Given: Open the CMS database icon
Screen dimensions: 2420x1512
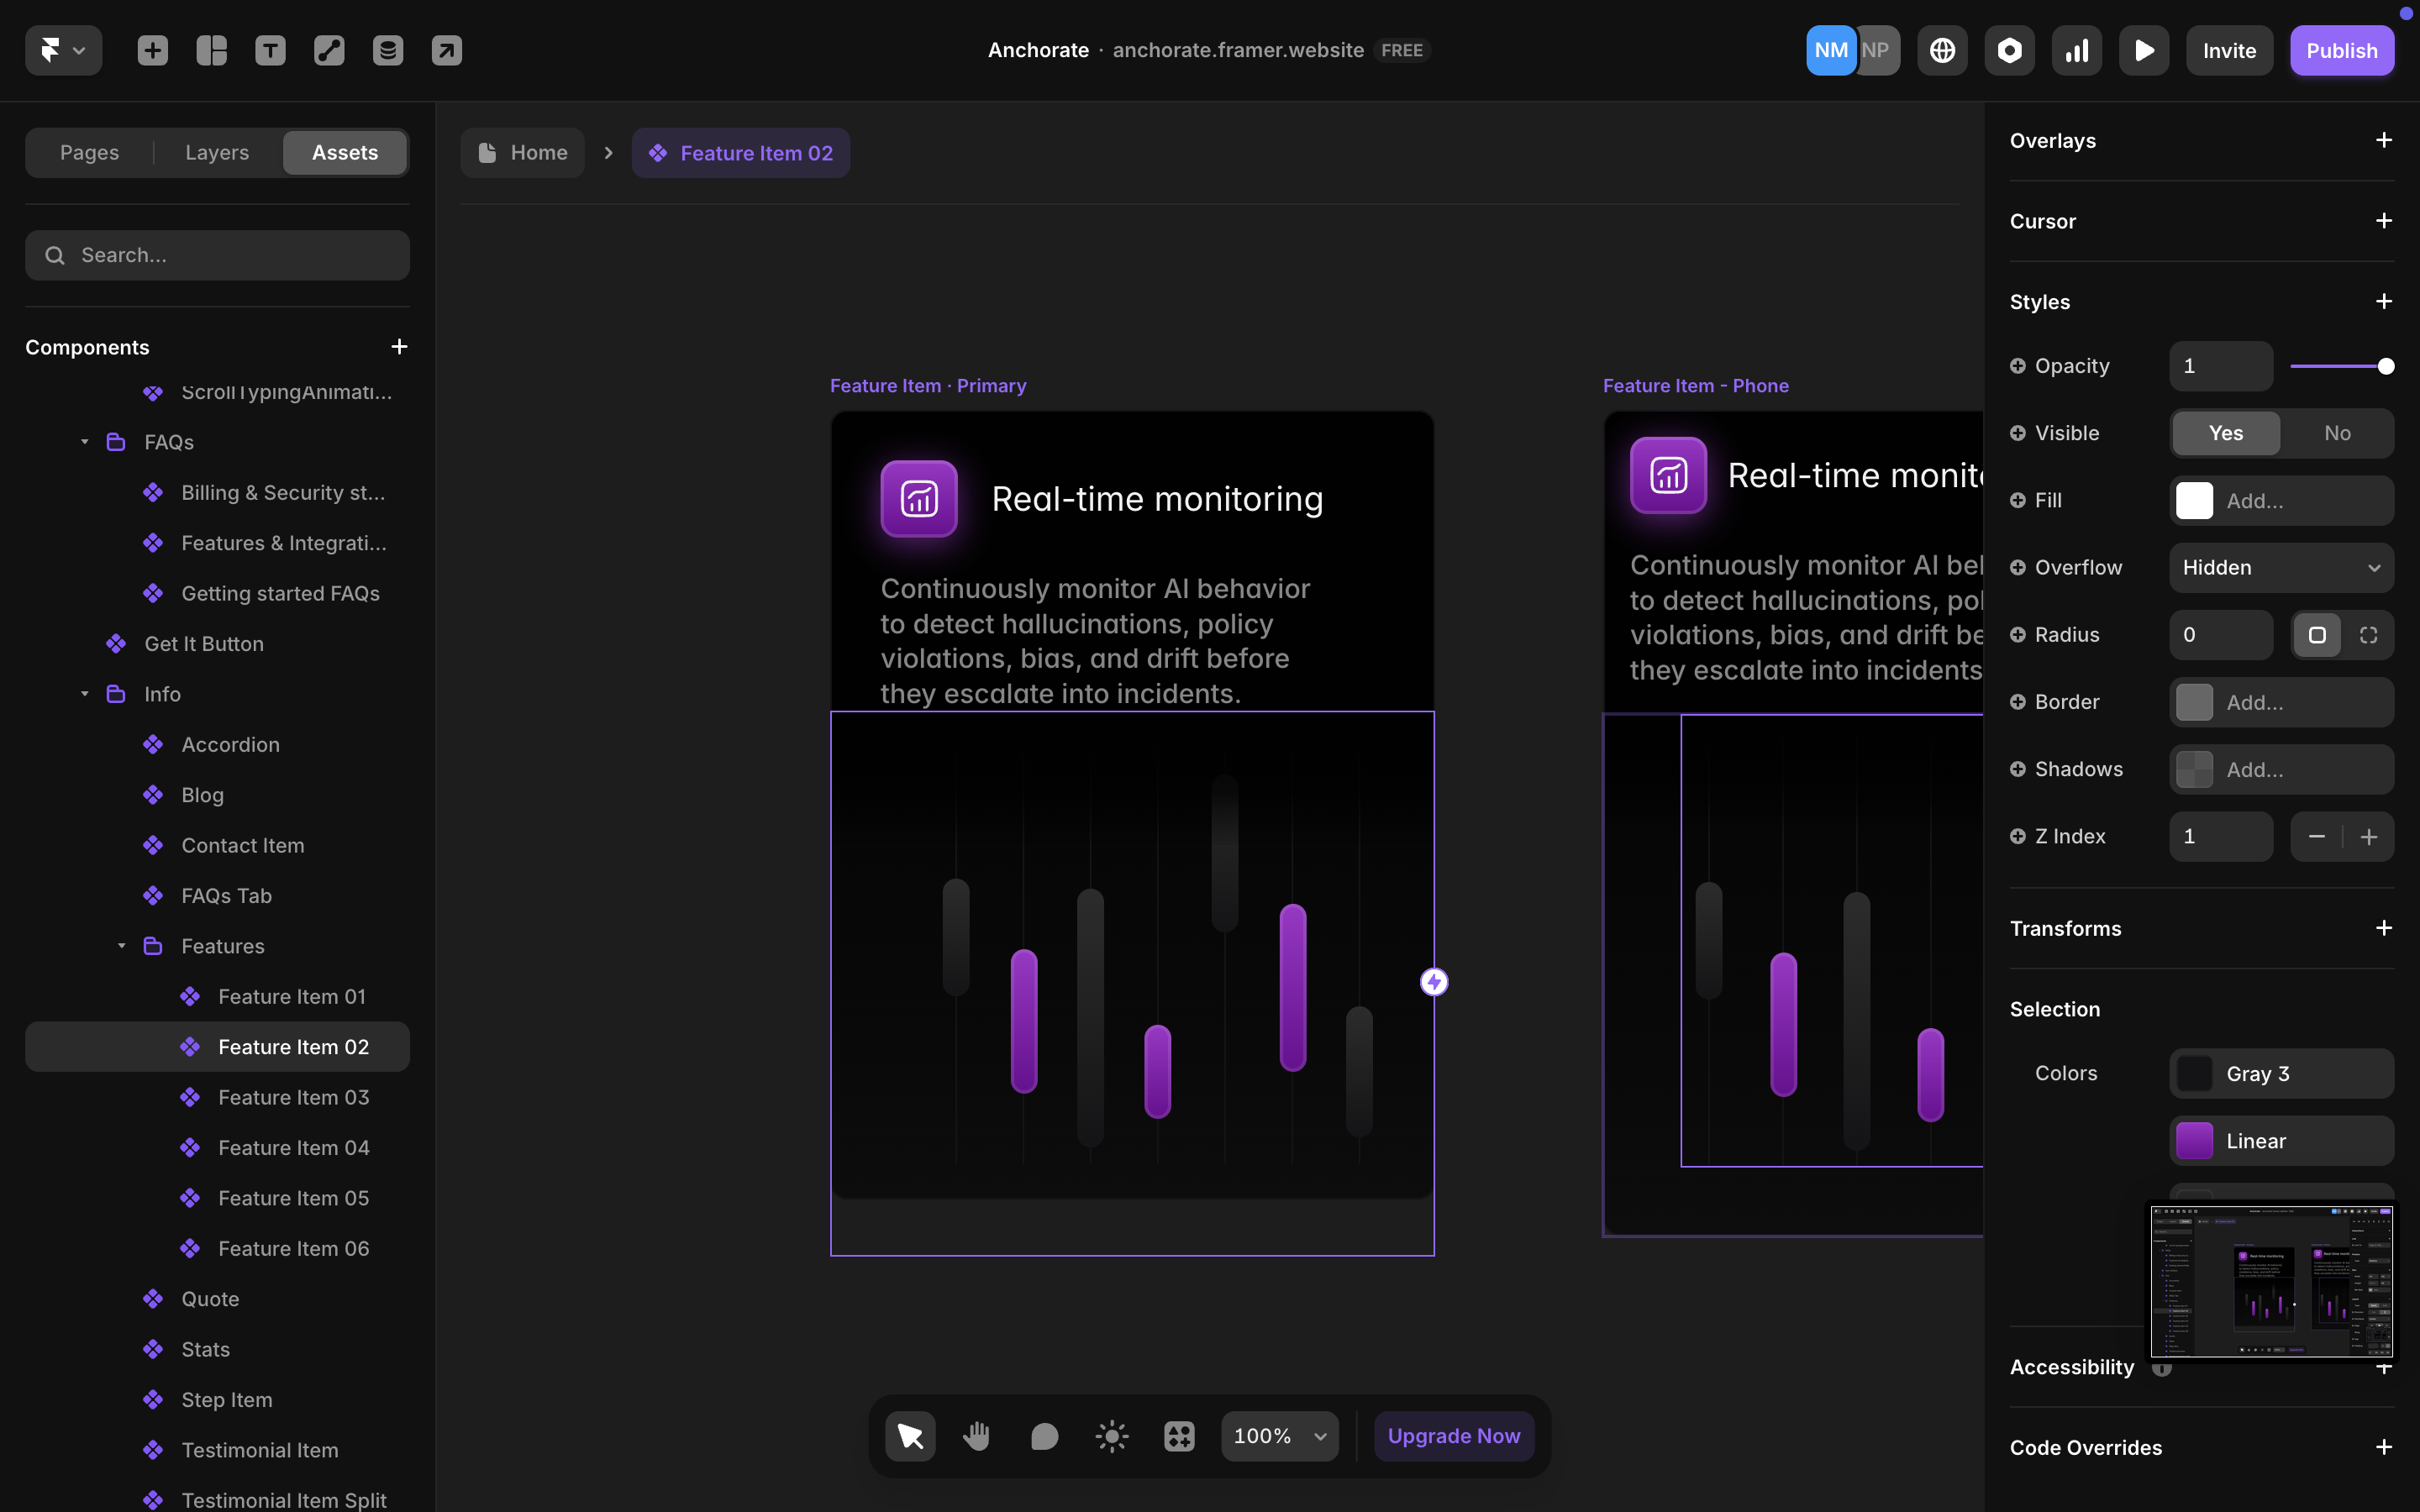Looking at the screenshot, I should (388, 50).
